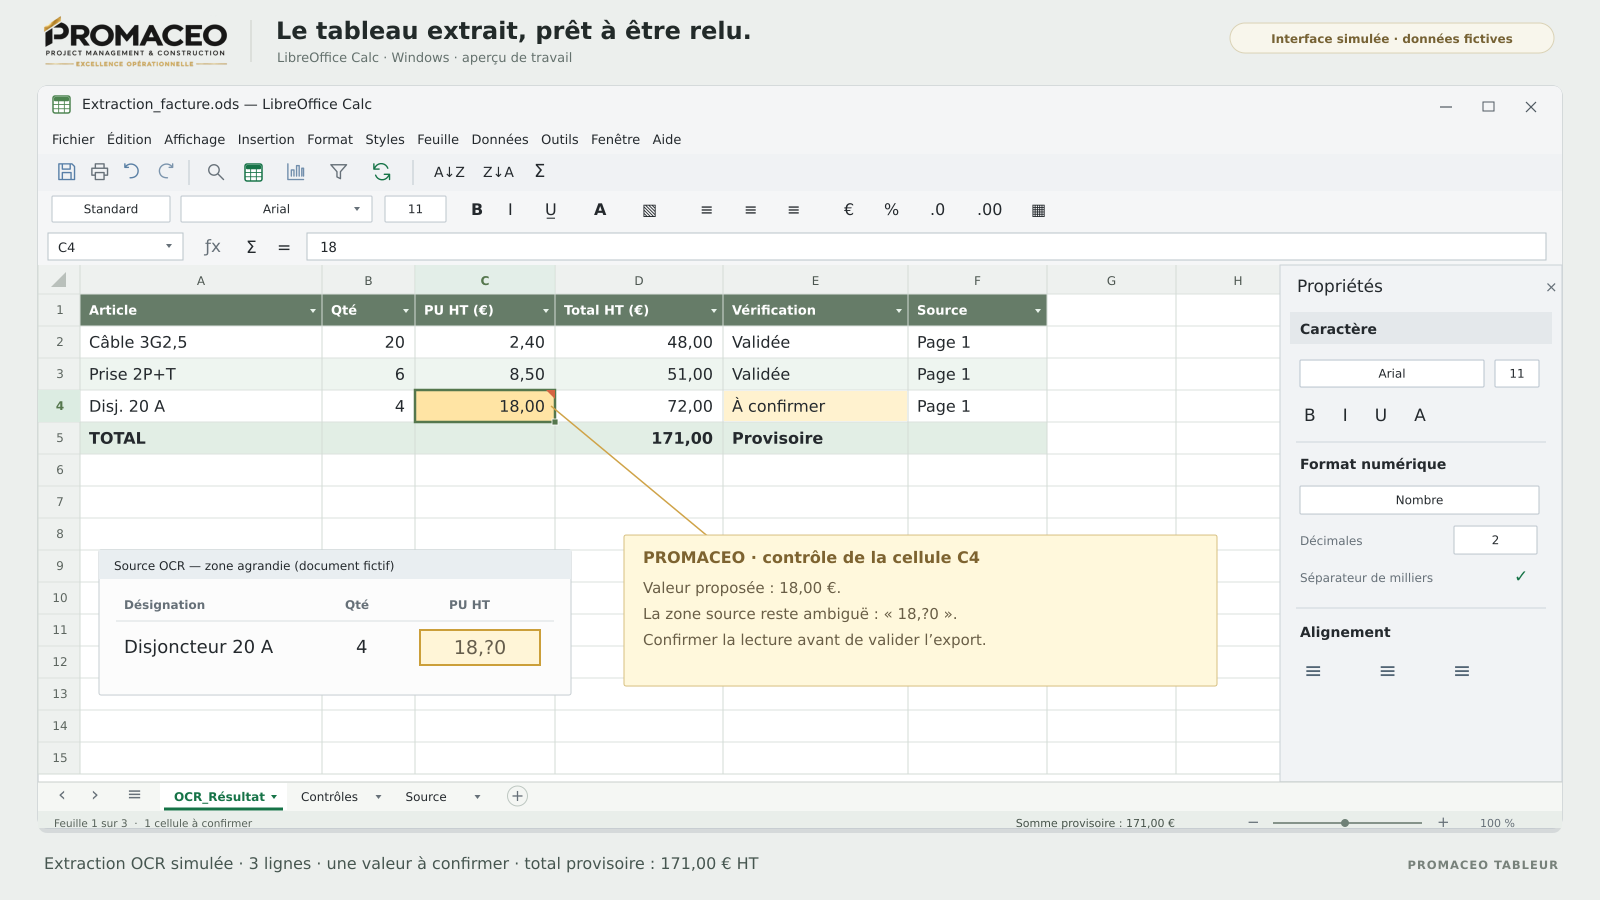The image size is (1600, 900).
Task: Click the green table insert icon
Action: click(x=253, y=172)
